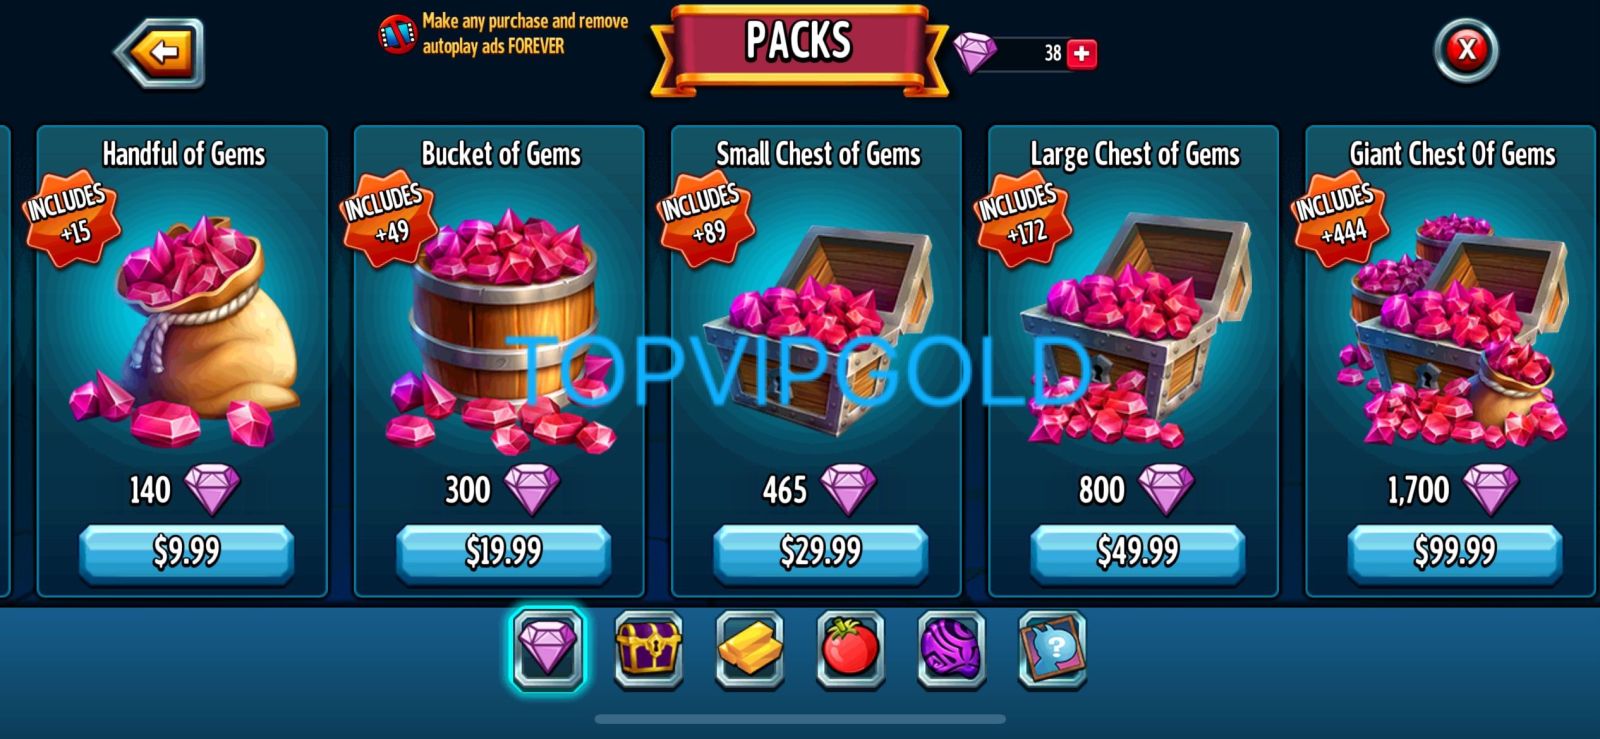The image size is (1600, 739).
Task: Add more gems with the red plus icon
Action: [1082, 53]
